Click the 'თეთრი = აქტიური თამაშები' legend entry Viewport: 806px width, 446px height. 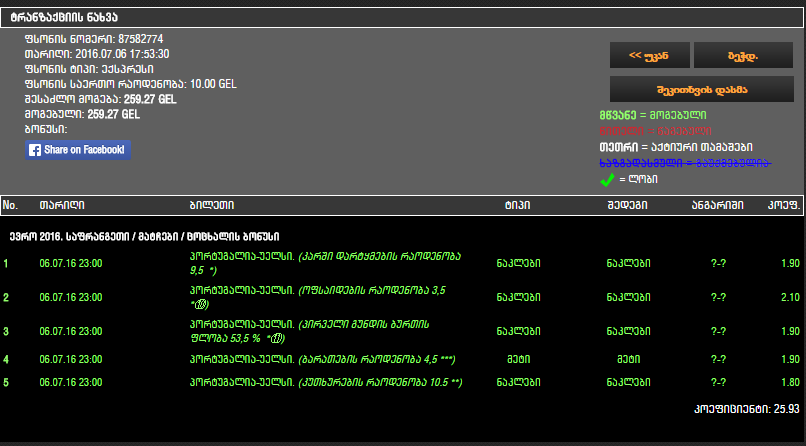[x=676, y=147]
